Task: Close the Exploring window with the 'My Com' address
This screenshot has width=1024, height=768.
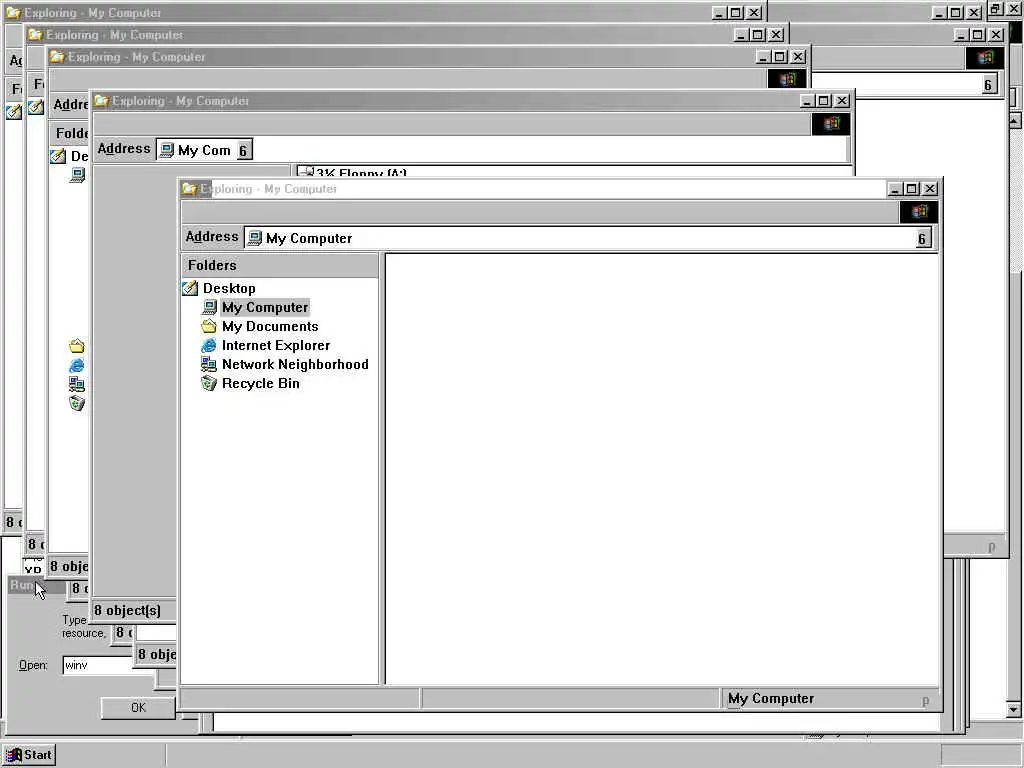Action: [842, 101]
